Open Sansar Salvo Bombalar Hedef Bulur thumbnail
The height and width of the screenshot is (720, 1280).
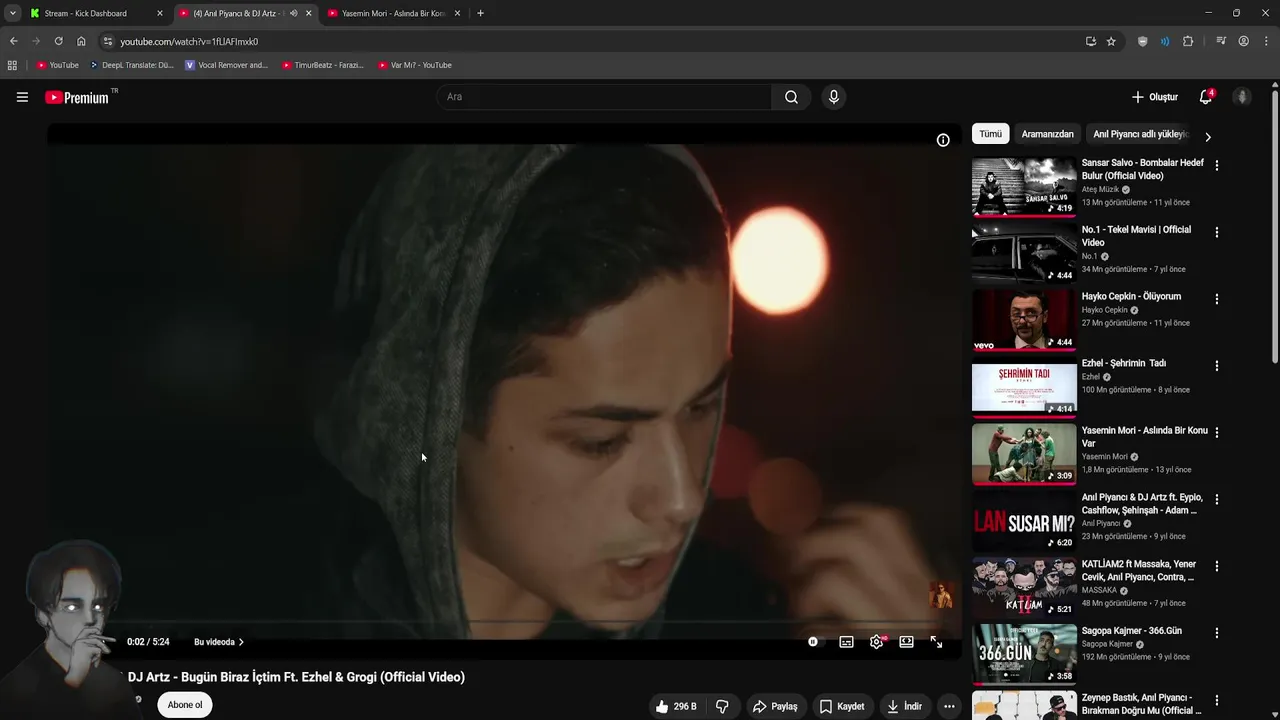[x=1024, y=186]
